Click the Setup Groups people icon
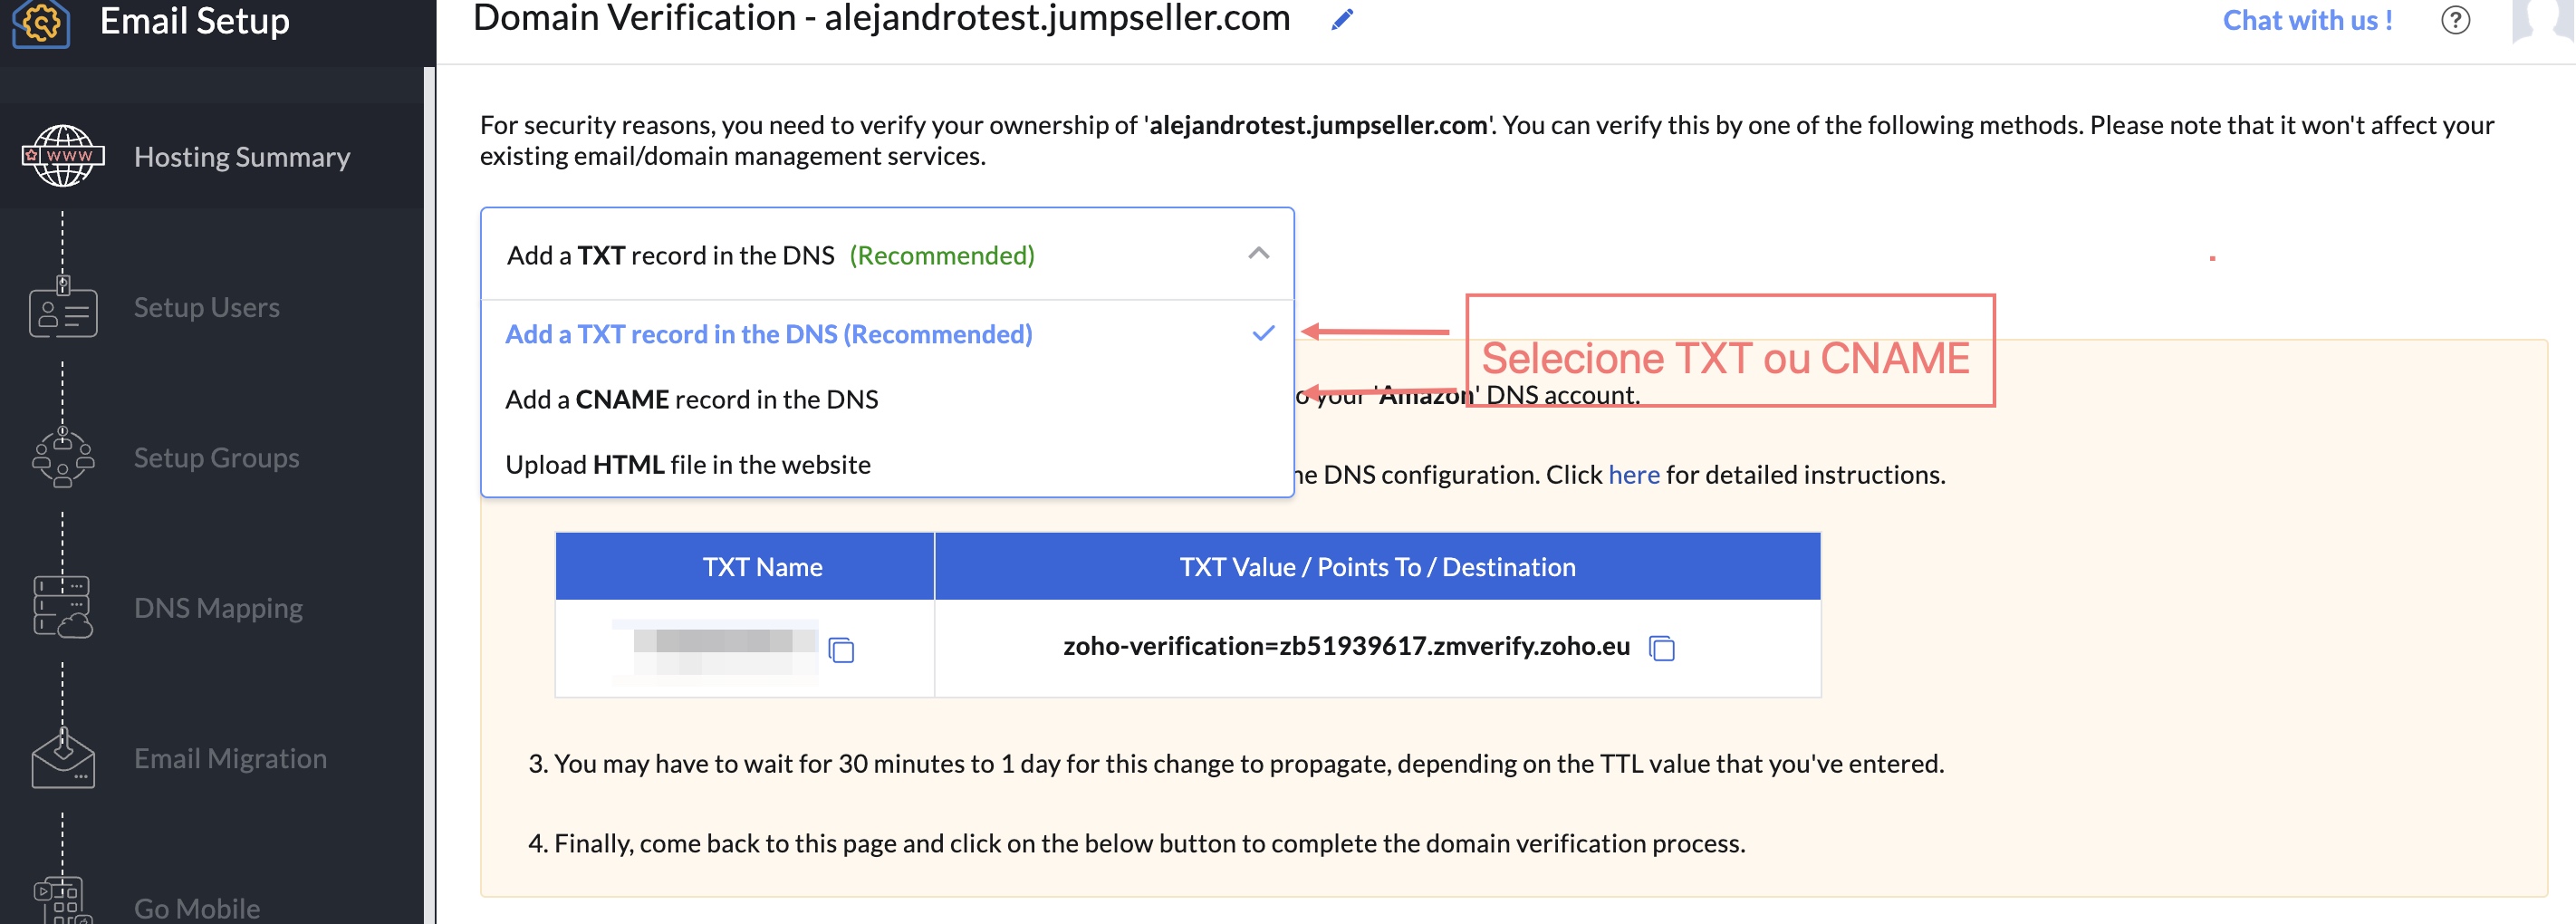 click(63, 458)
